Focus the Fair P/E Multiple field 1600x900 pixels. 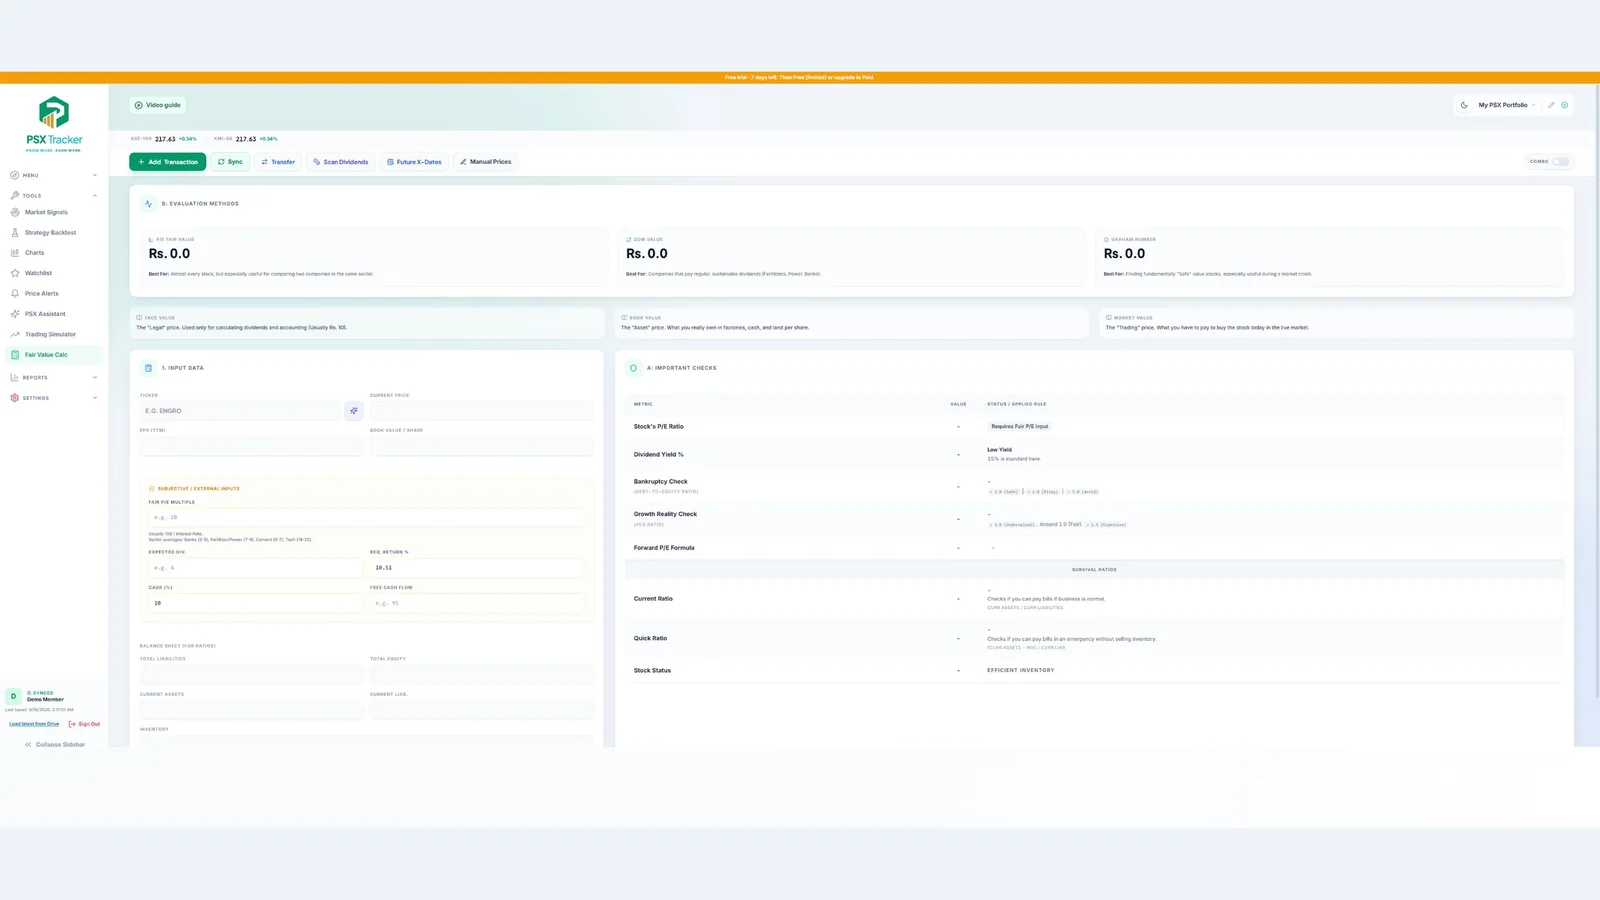[x=367, y=517]
